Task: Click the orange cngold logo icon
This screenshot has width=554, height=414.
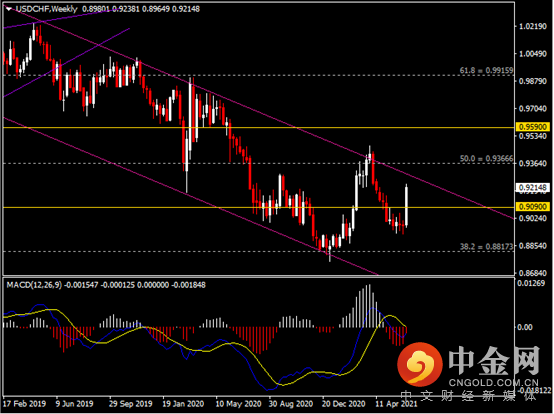Action: click(420, 365)
